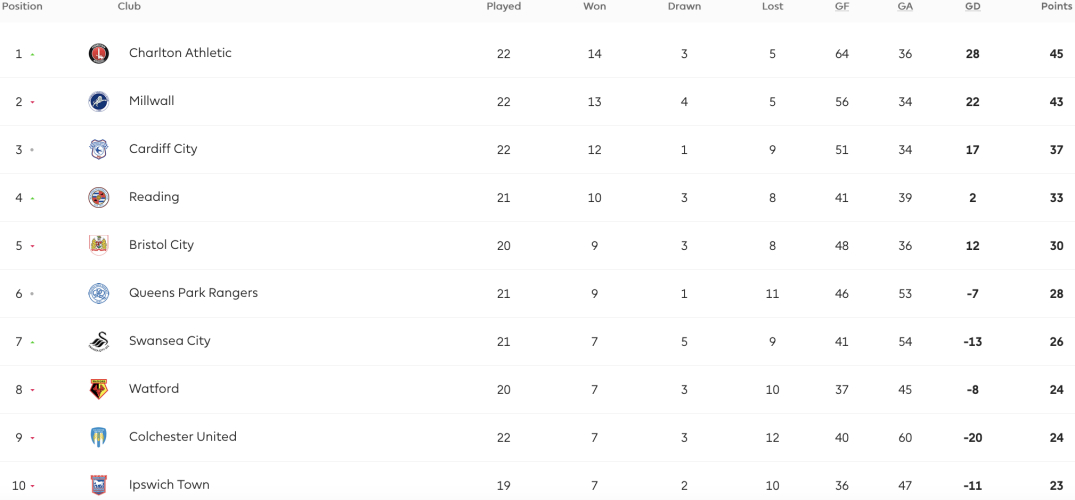
Task: Click the Ipswich Town crest
Action: (99, 486)
